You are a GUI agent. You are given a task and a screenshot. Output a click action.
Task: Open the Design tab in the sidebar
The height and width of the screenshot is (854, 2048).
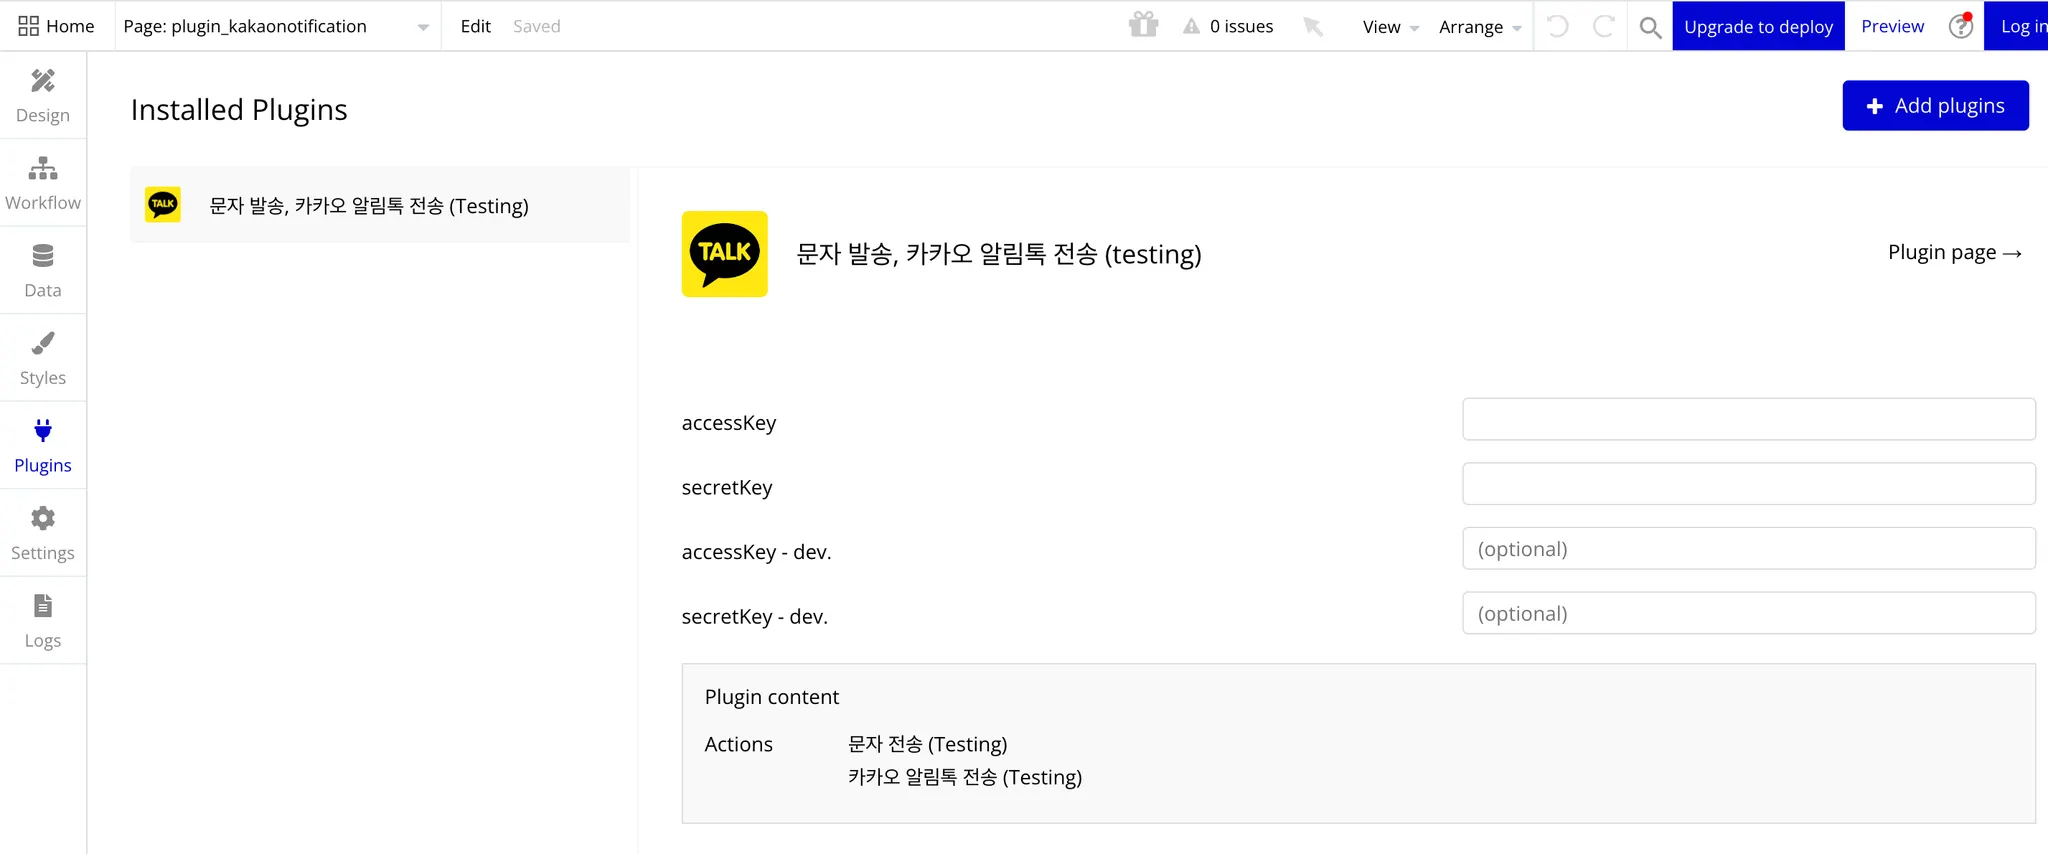point(43,96)
